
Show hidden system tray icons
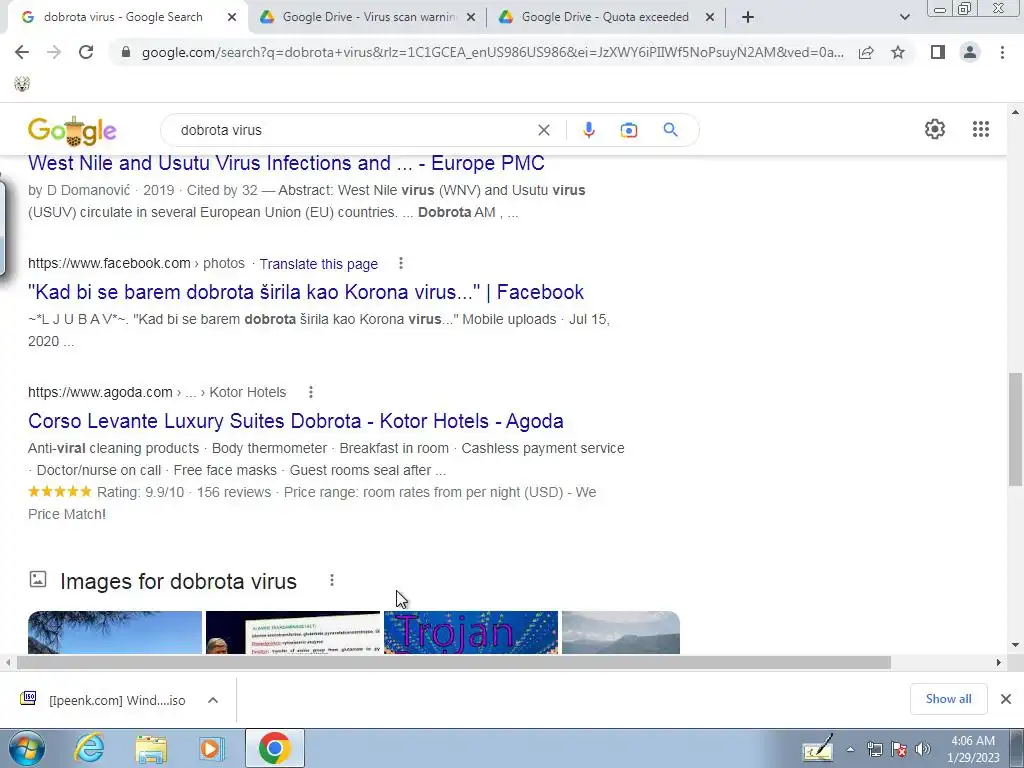tap(850, 749)
